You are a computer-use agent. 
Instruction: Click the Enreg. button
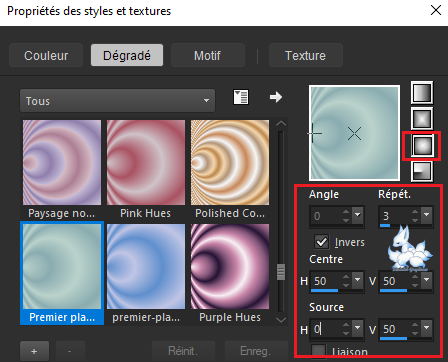click(256, 351)
